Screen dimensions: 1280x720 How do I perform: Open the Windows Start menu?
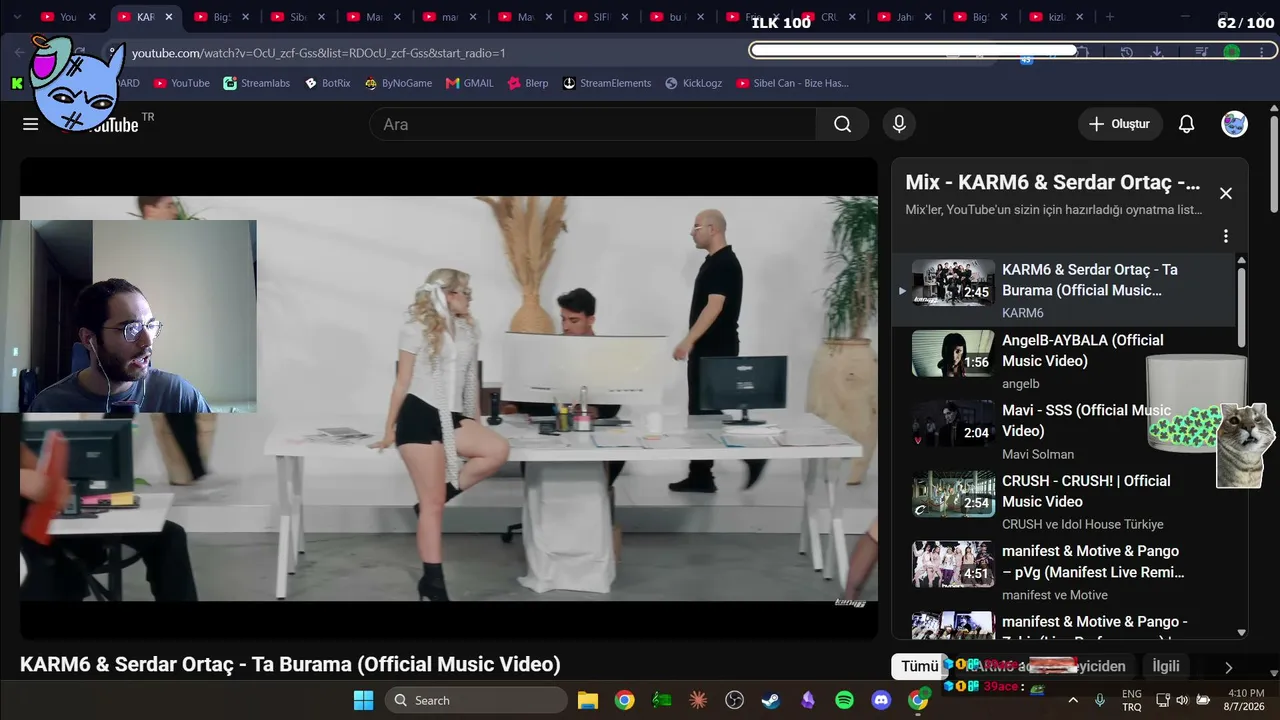tap(363, 700)
